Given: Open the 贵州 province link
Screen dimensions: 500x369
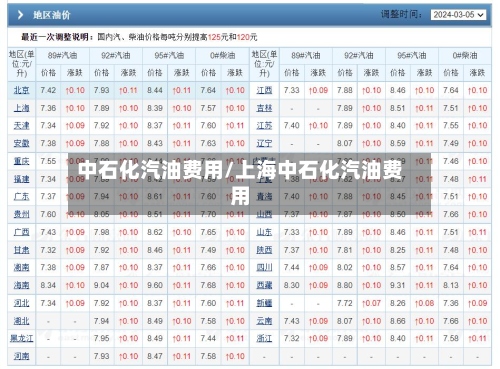Looking at the screenshot, I should 22,214.
